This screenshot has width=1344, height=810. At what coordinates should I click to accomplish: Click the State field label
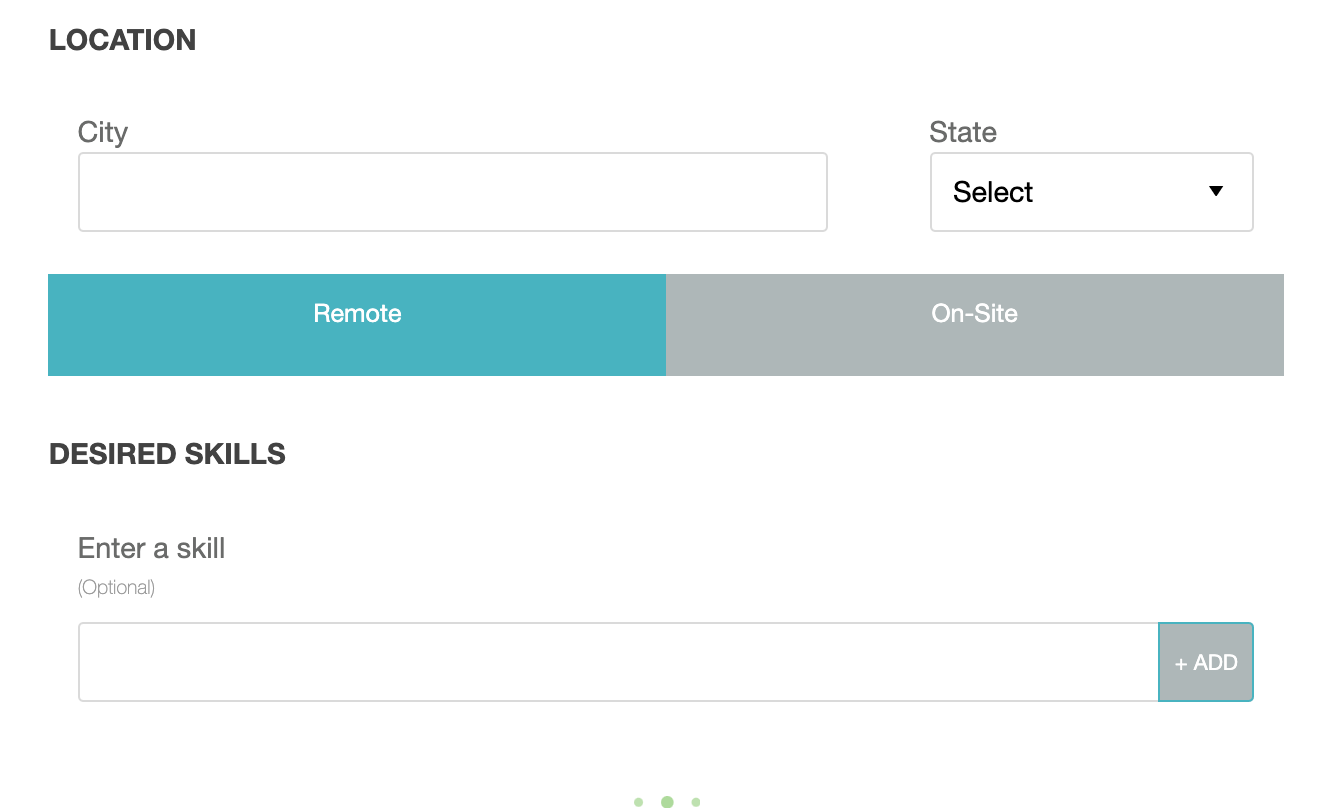click(x=963, y=132)
